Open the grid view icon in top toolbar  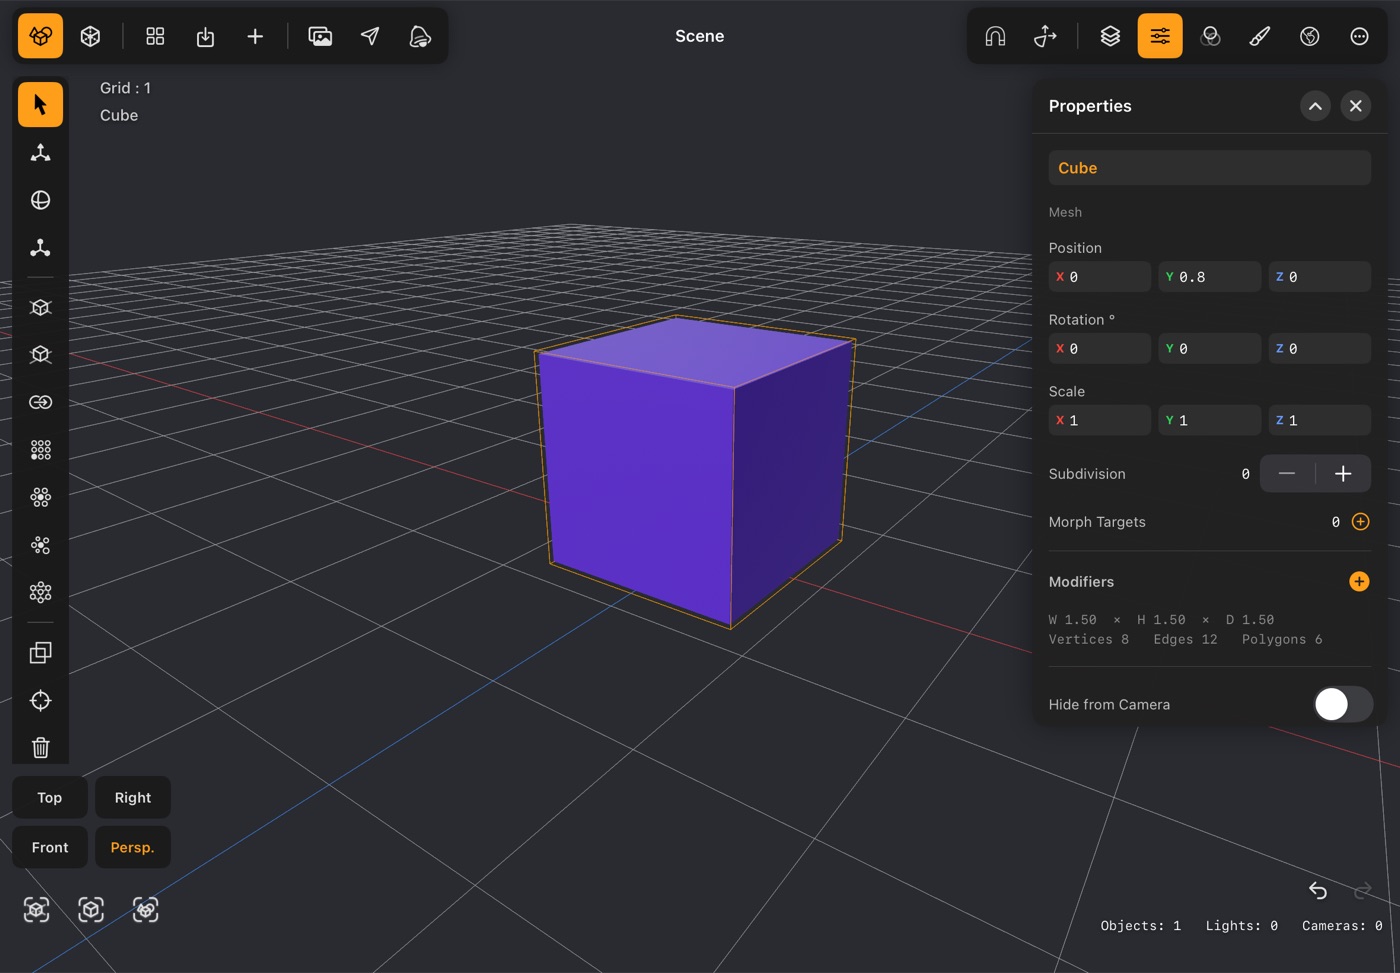click(155, 36)
